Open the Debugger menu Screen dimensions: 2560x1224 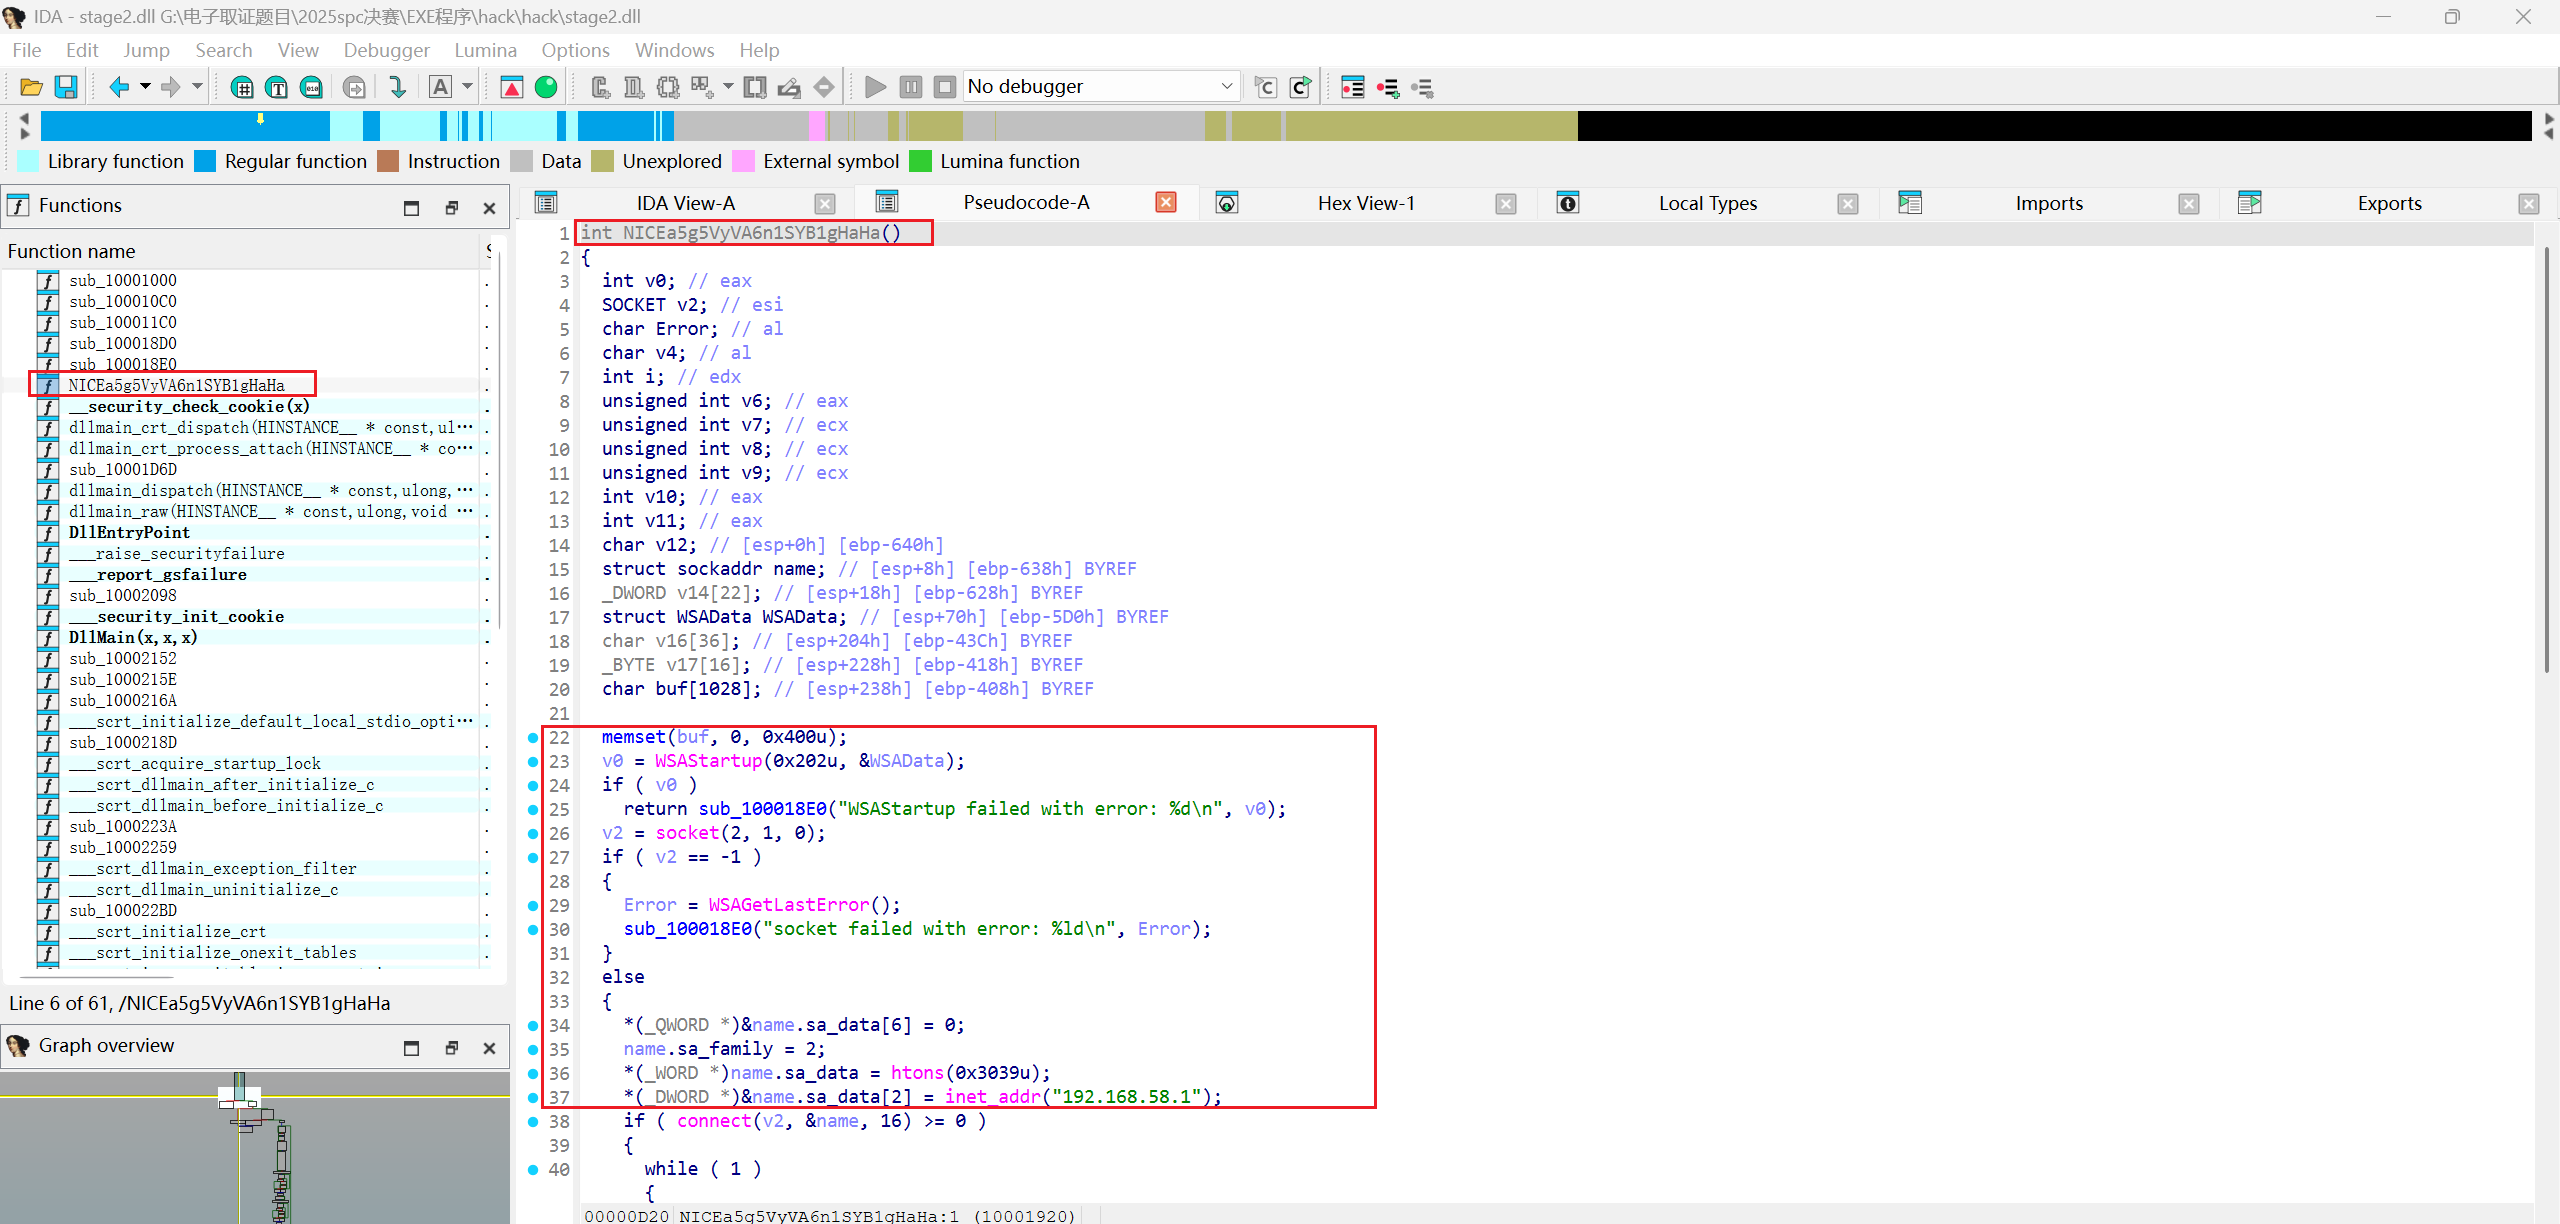[386, 50]
